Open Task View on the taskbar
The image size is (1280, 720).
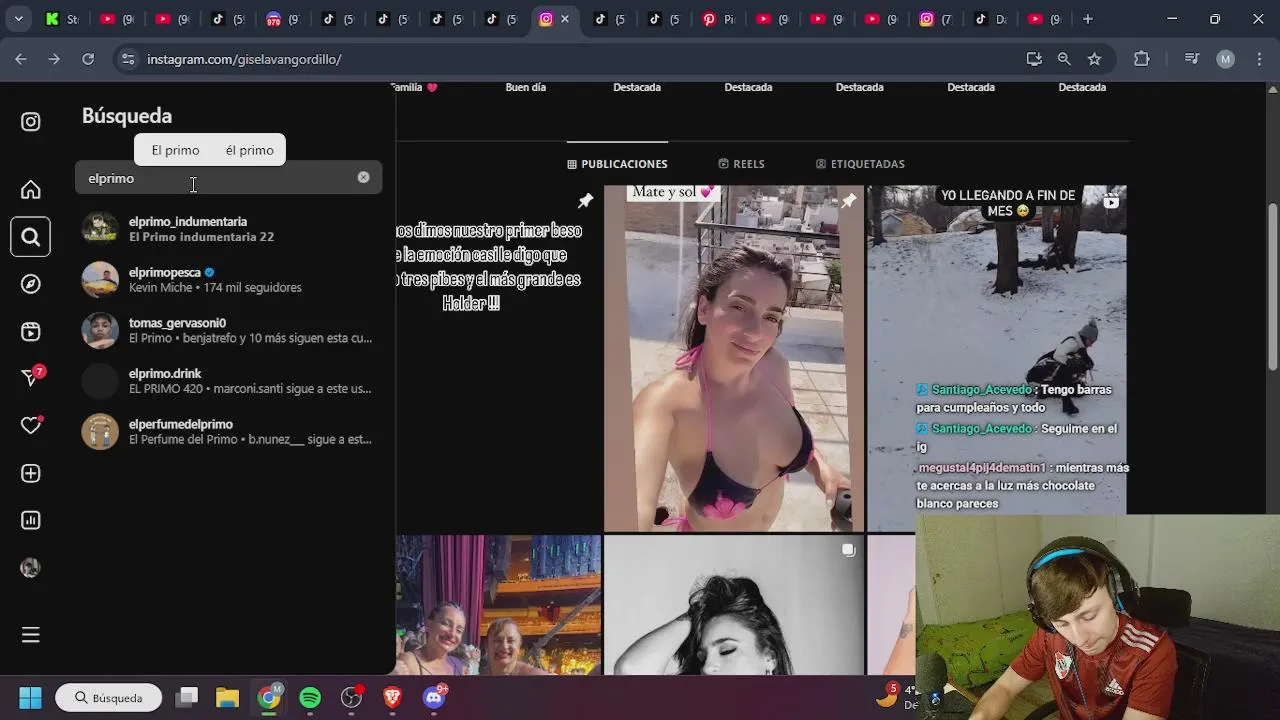pos(186,697)
